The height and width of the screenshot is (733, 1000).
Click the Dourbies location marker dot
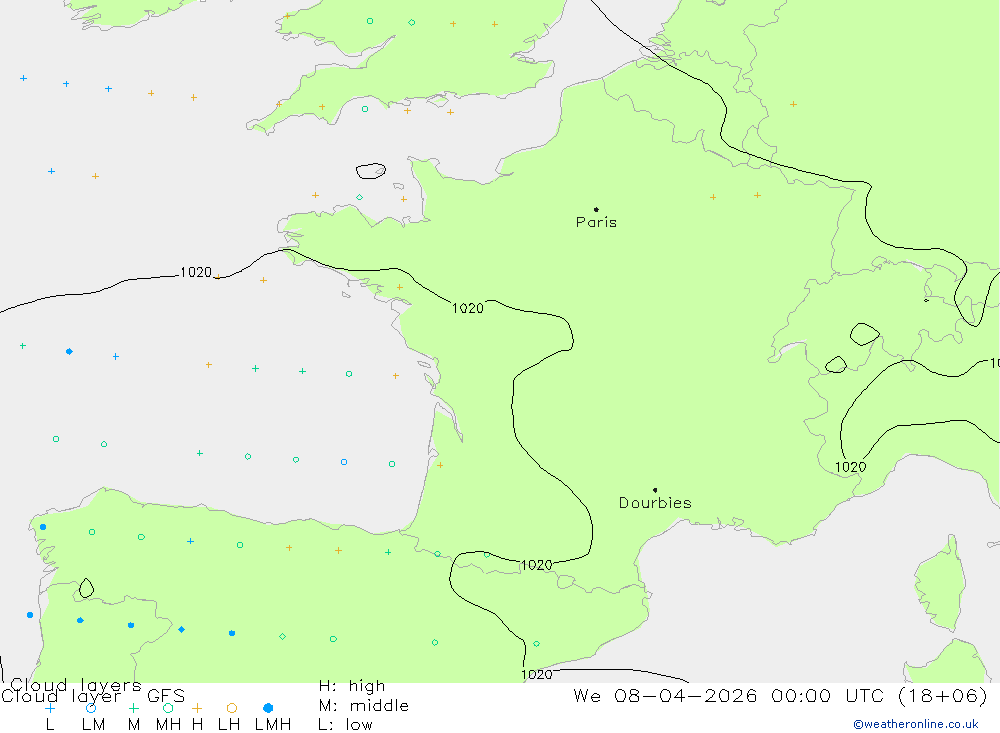coord(655,490)
